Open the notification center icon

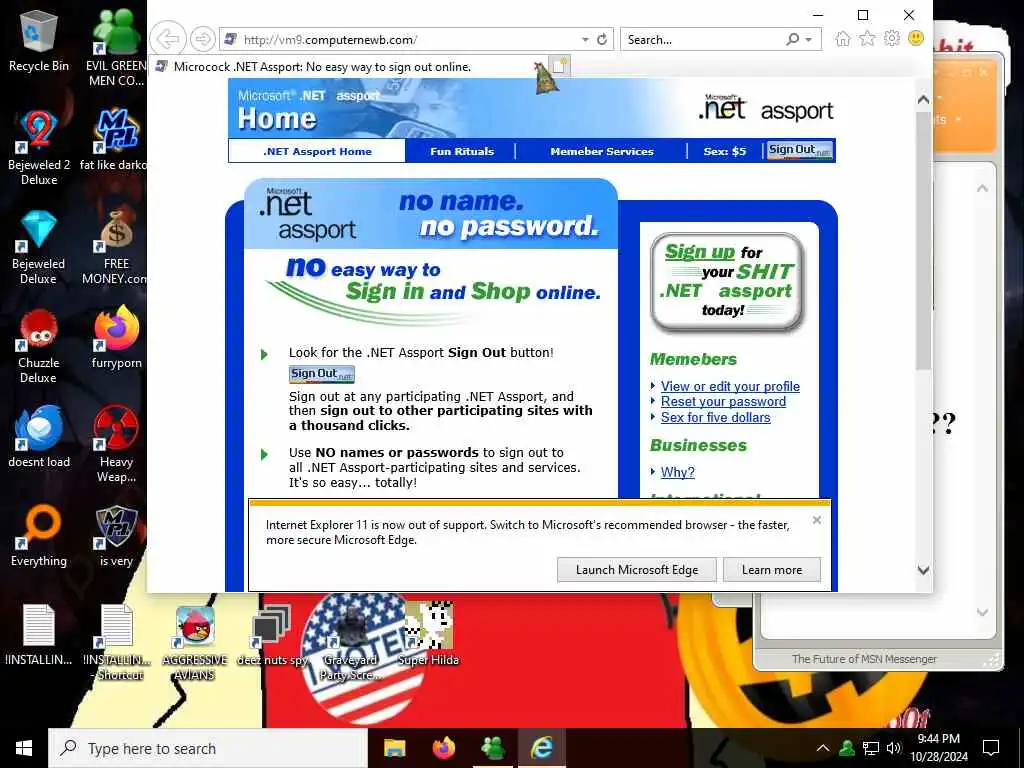[991, 748]
